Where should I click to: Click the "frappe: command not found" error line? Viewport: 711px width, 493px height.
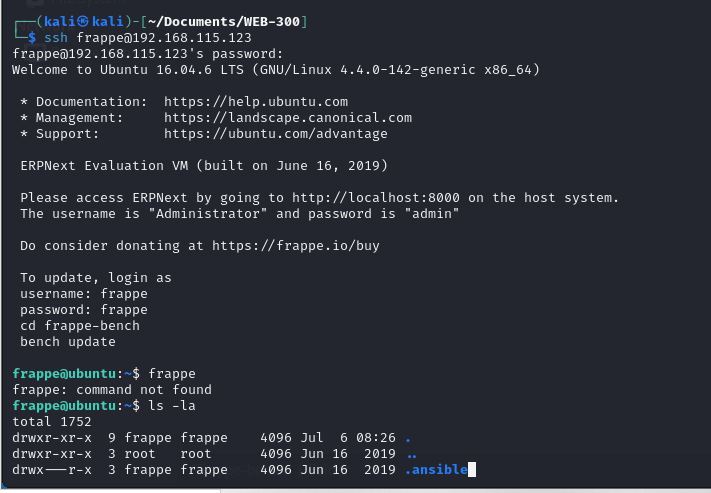click(x=112, y=390)
